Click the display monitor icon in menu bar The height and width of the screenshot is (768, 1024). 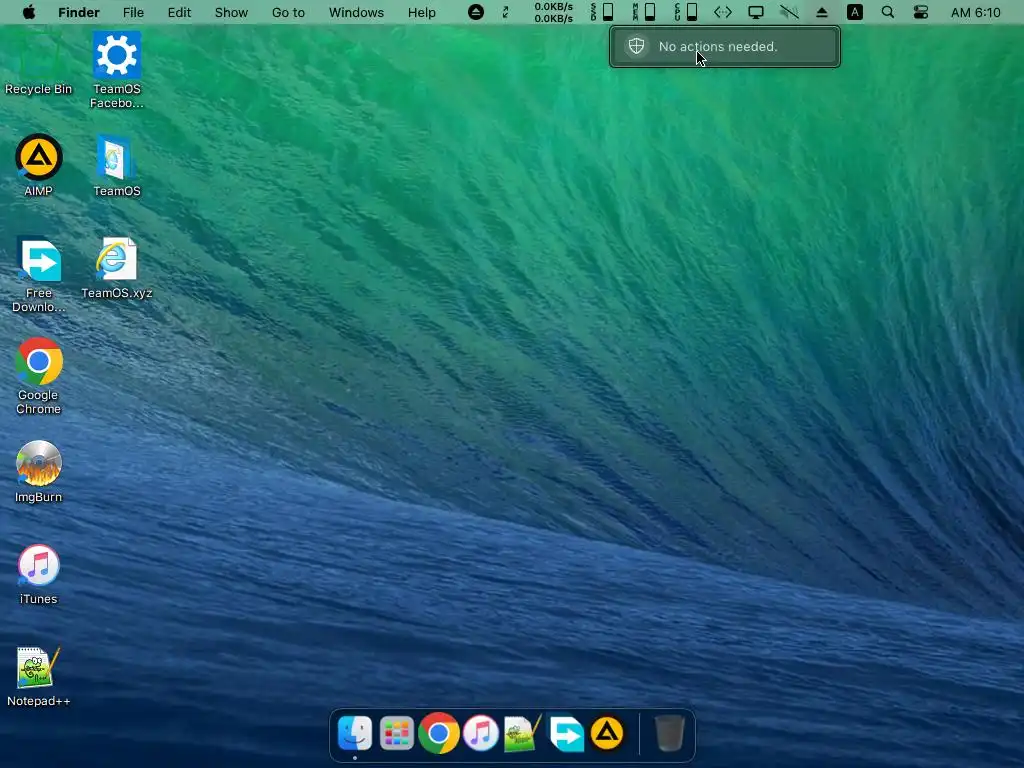click(756, 12)
